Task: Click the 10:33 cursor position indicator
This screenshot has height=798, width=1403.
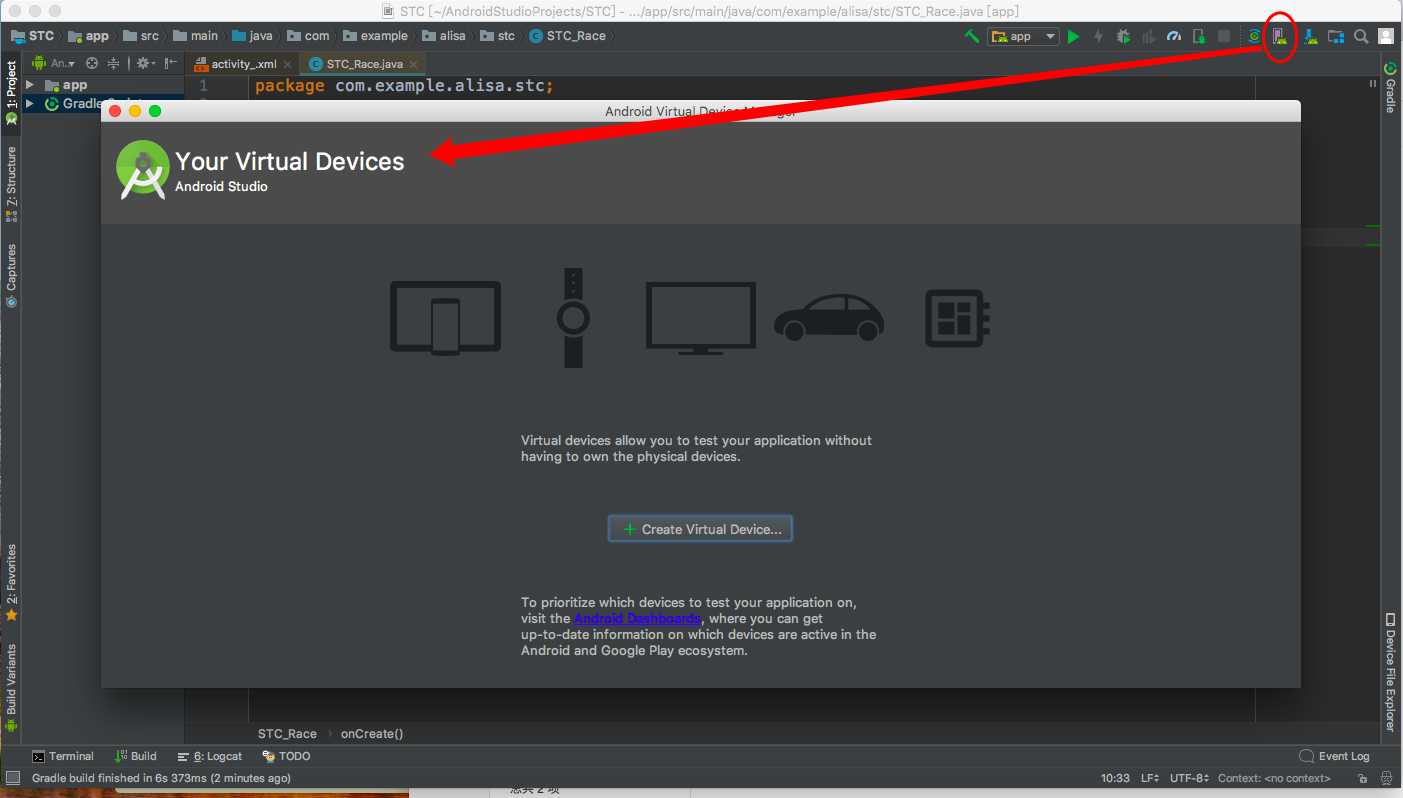Action: [1115, 778]
